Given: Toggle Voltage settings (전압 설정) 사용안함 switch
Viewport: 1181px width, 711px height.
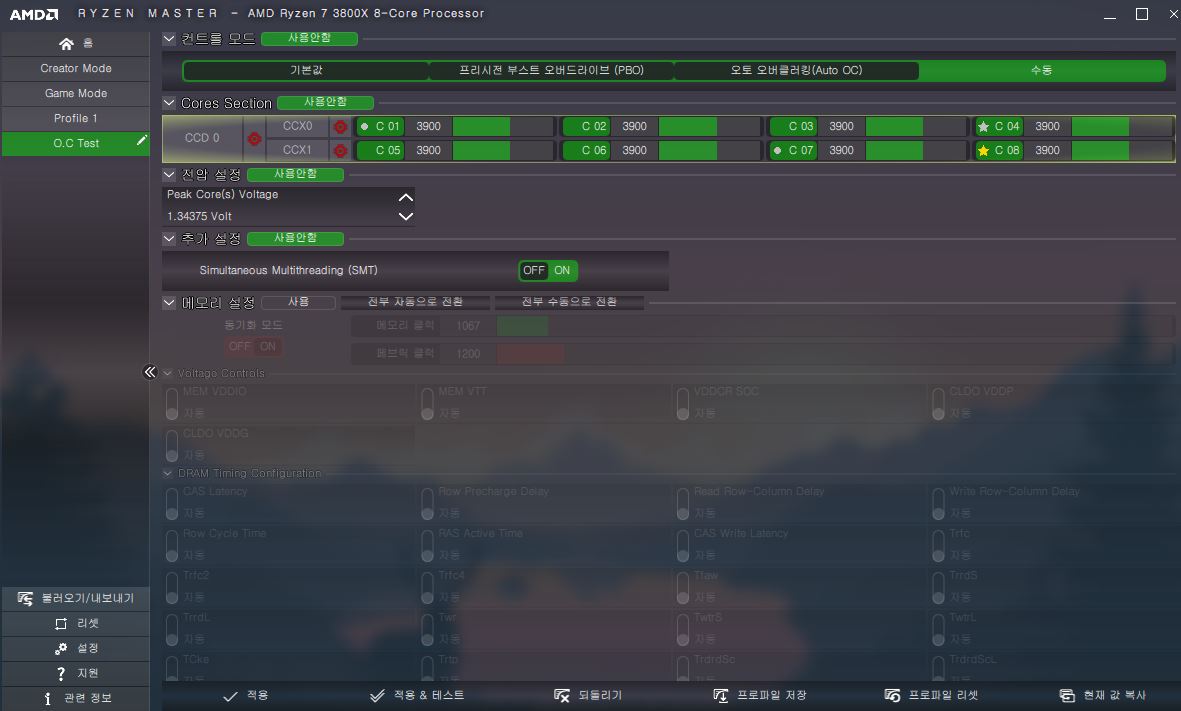Looking at the screenshot, I should coord(295,175).
